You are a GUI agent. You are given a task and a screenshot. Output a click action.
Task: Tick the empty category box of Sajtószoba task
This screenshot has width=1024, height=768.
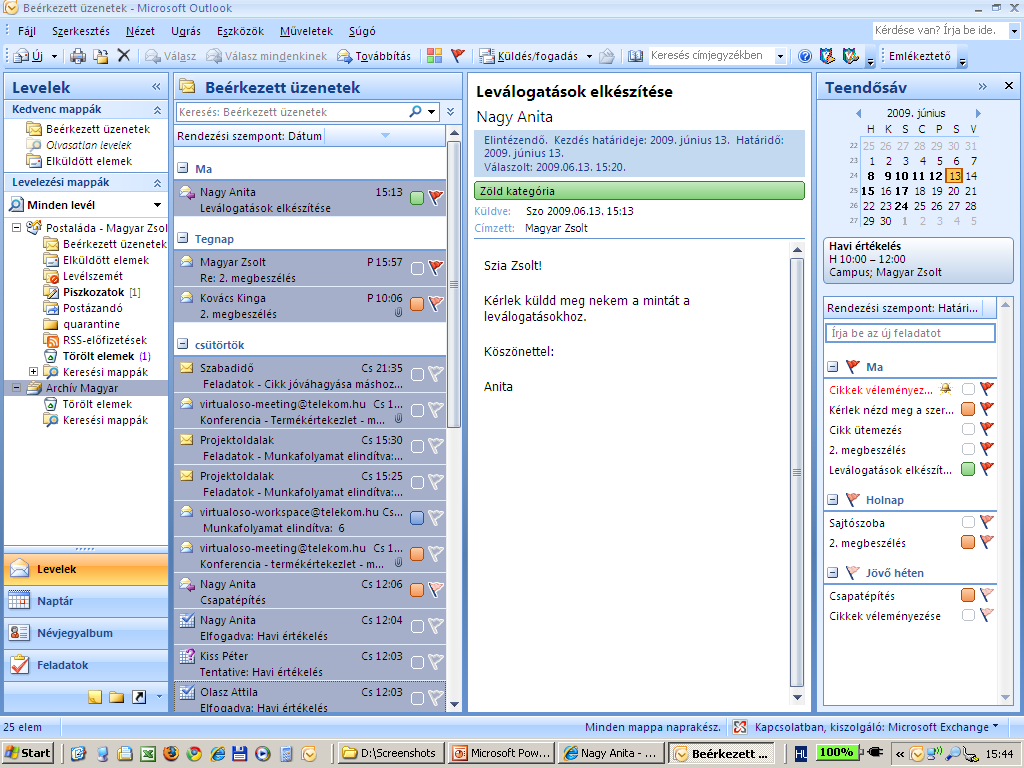point(968,522)
